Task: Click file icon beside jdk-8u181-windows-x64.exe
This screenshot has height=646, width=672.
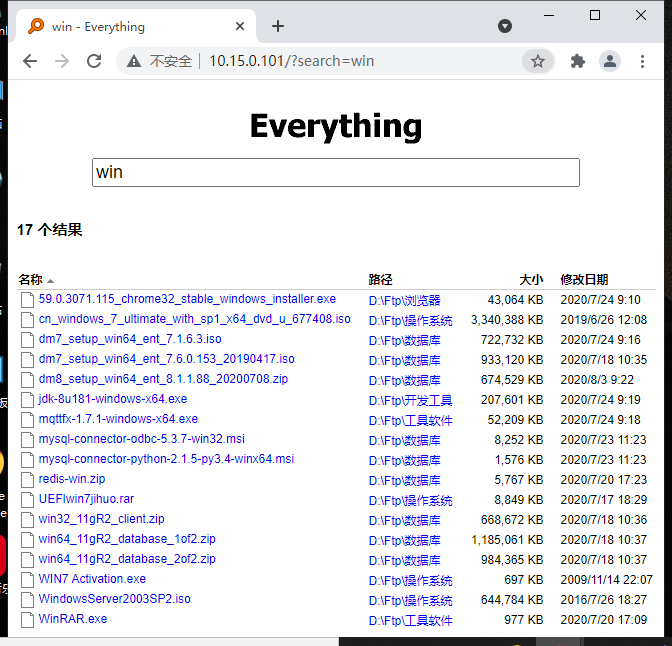Action: [x=27, y=400]
